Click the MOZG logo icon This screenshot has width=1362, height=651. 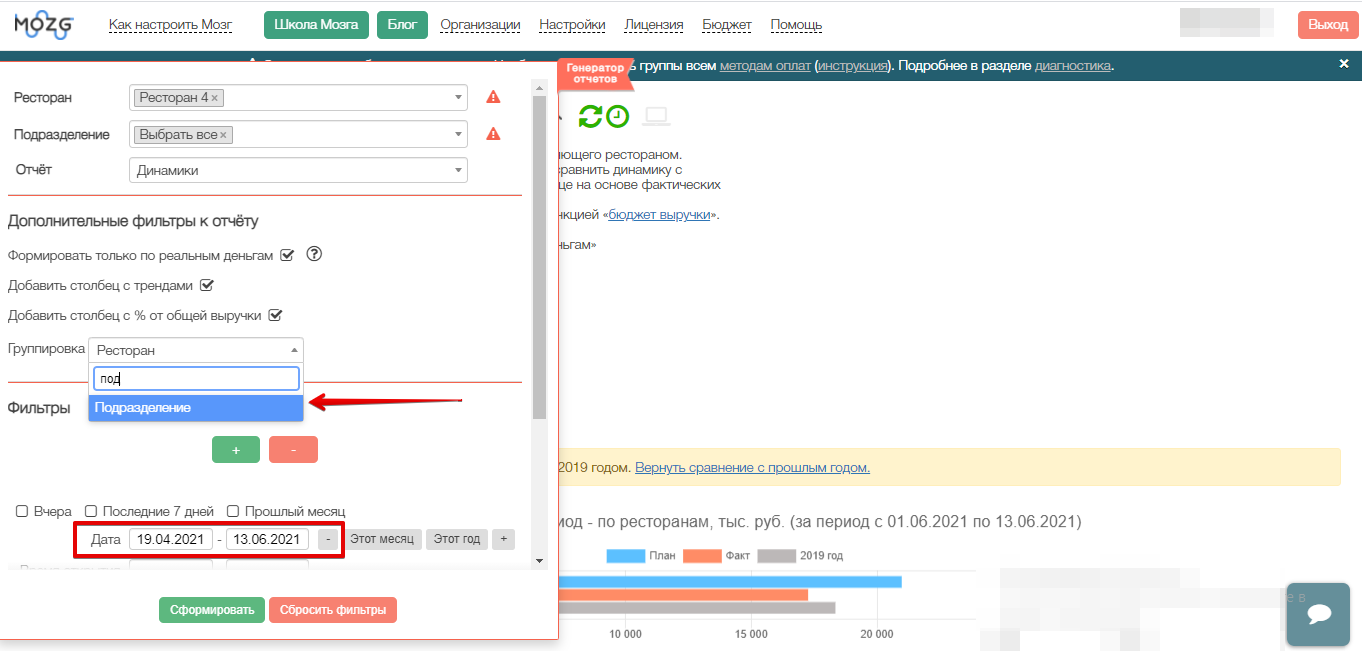43,25
